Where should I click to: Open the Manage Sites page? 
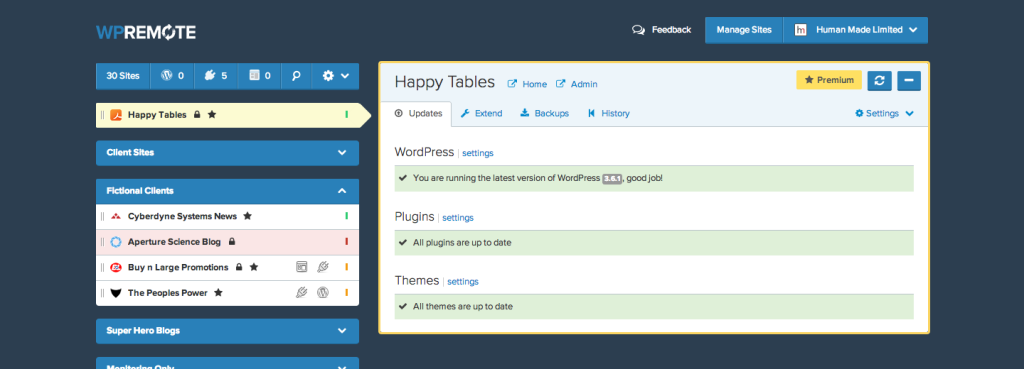[x=744, y=30]
